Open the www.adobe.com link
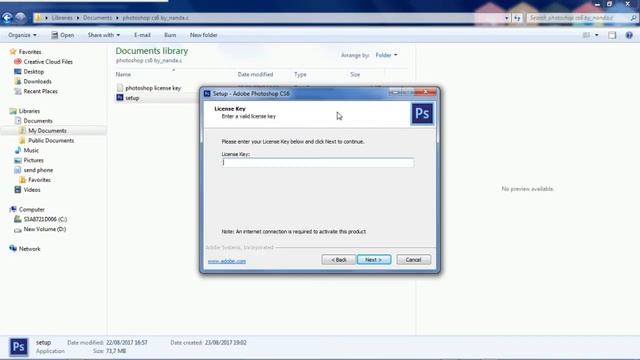The width and height of the screenshot is (640, 360). 227,261
